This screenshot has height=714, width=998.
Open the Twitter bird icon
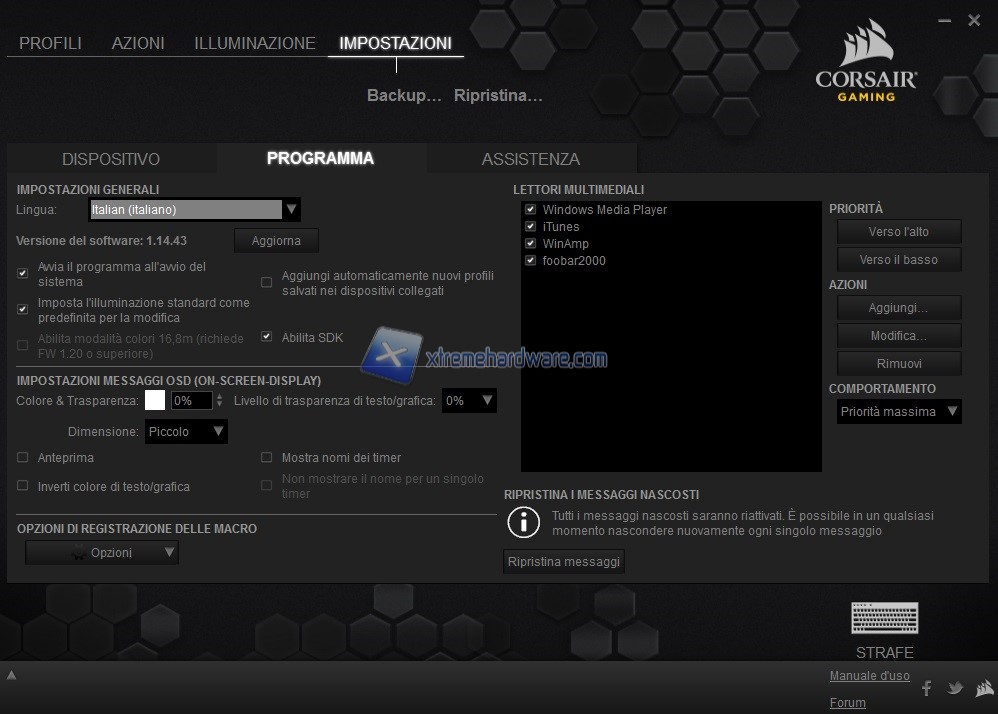click(x=955, y=688)
